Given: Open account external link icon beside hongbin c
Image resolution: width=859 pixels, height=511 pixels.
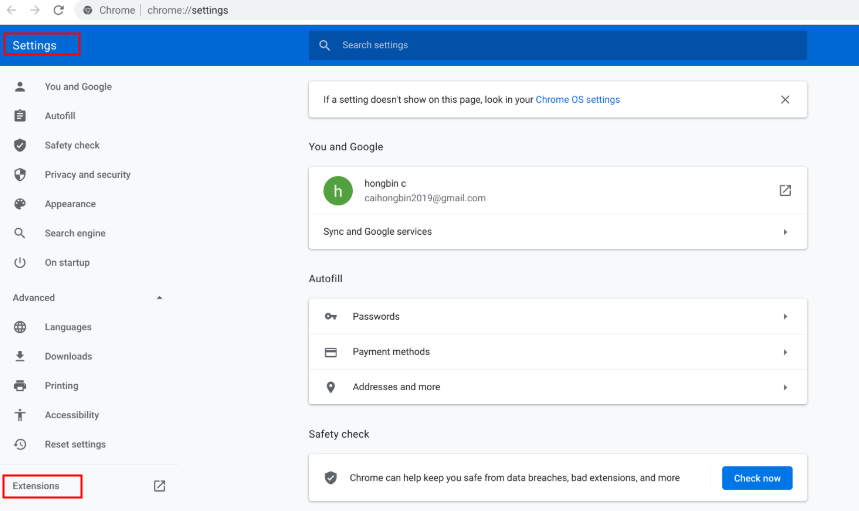Looking at the screenshot, I should (785, 190).
